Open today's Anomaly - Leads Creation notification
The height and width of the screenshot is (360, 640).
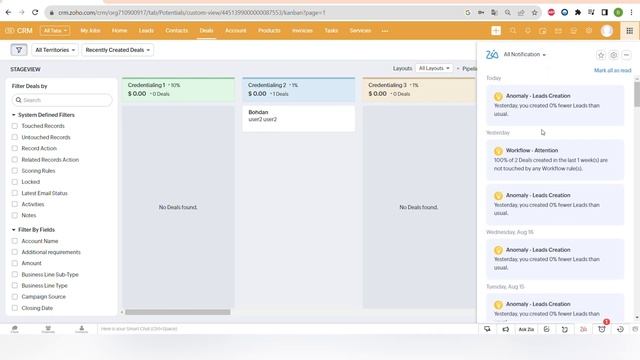coord(555,105)
